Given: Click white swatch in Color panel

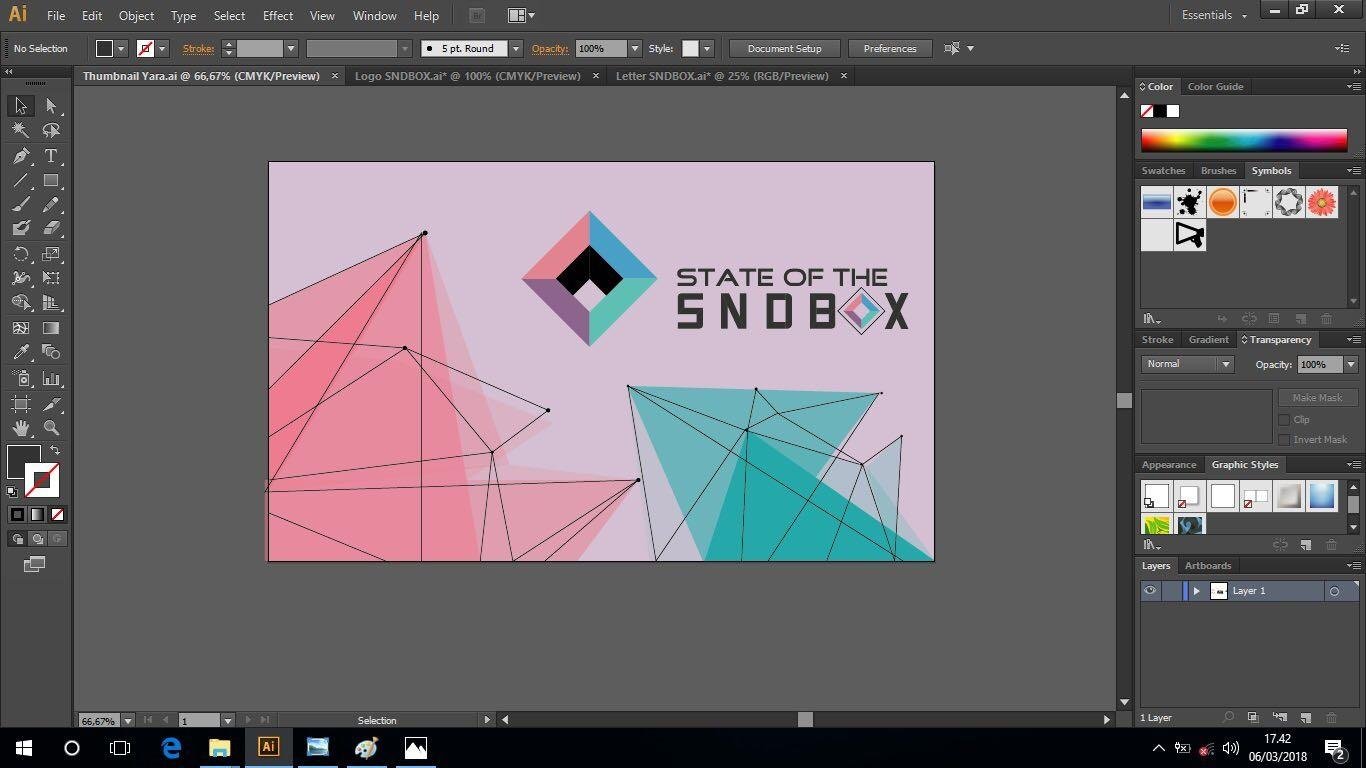Looking at the screenshot, I should coord(1173,111).
